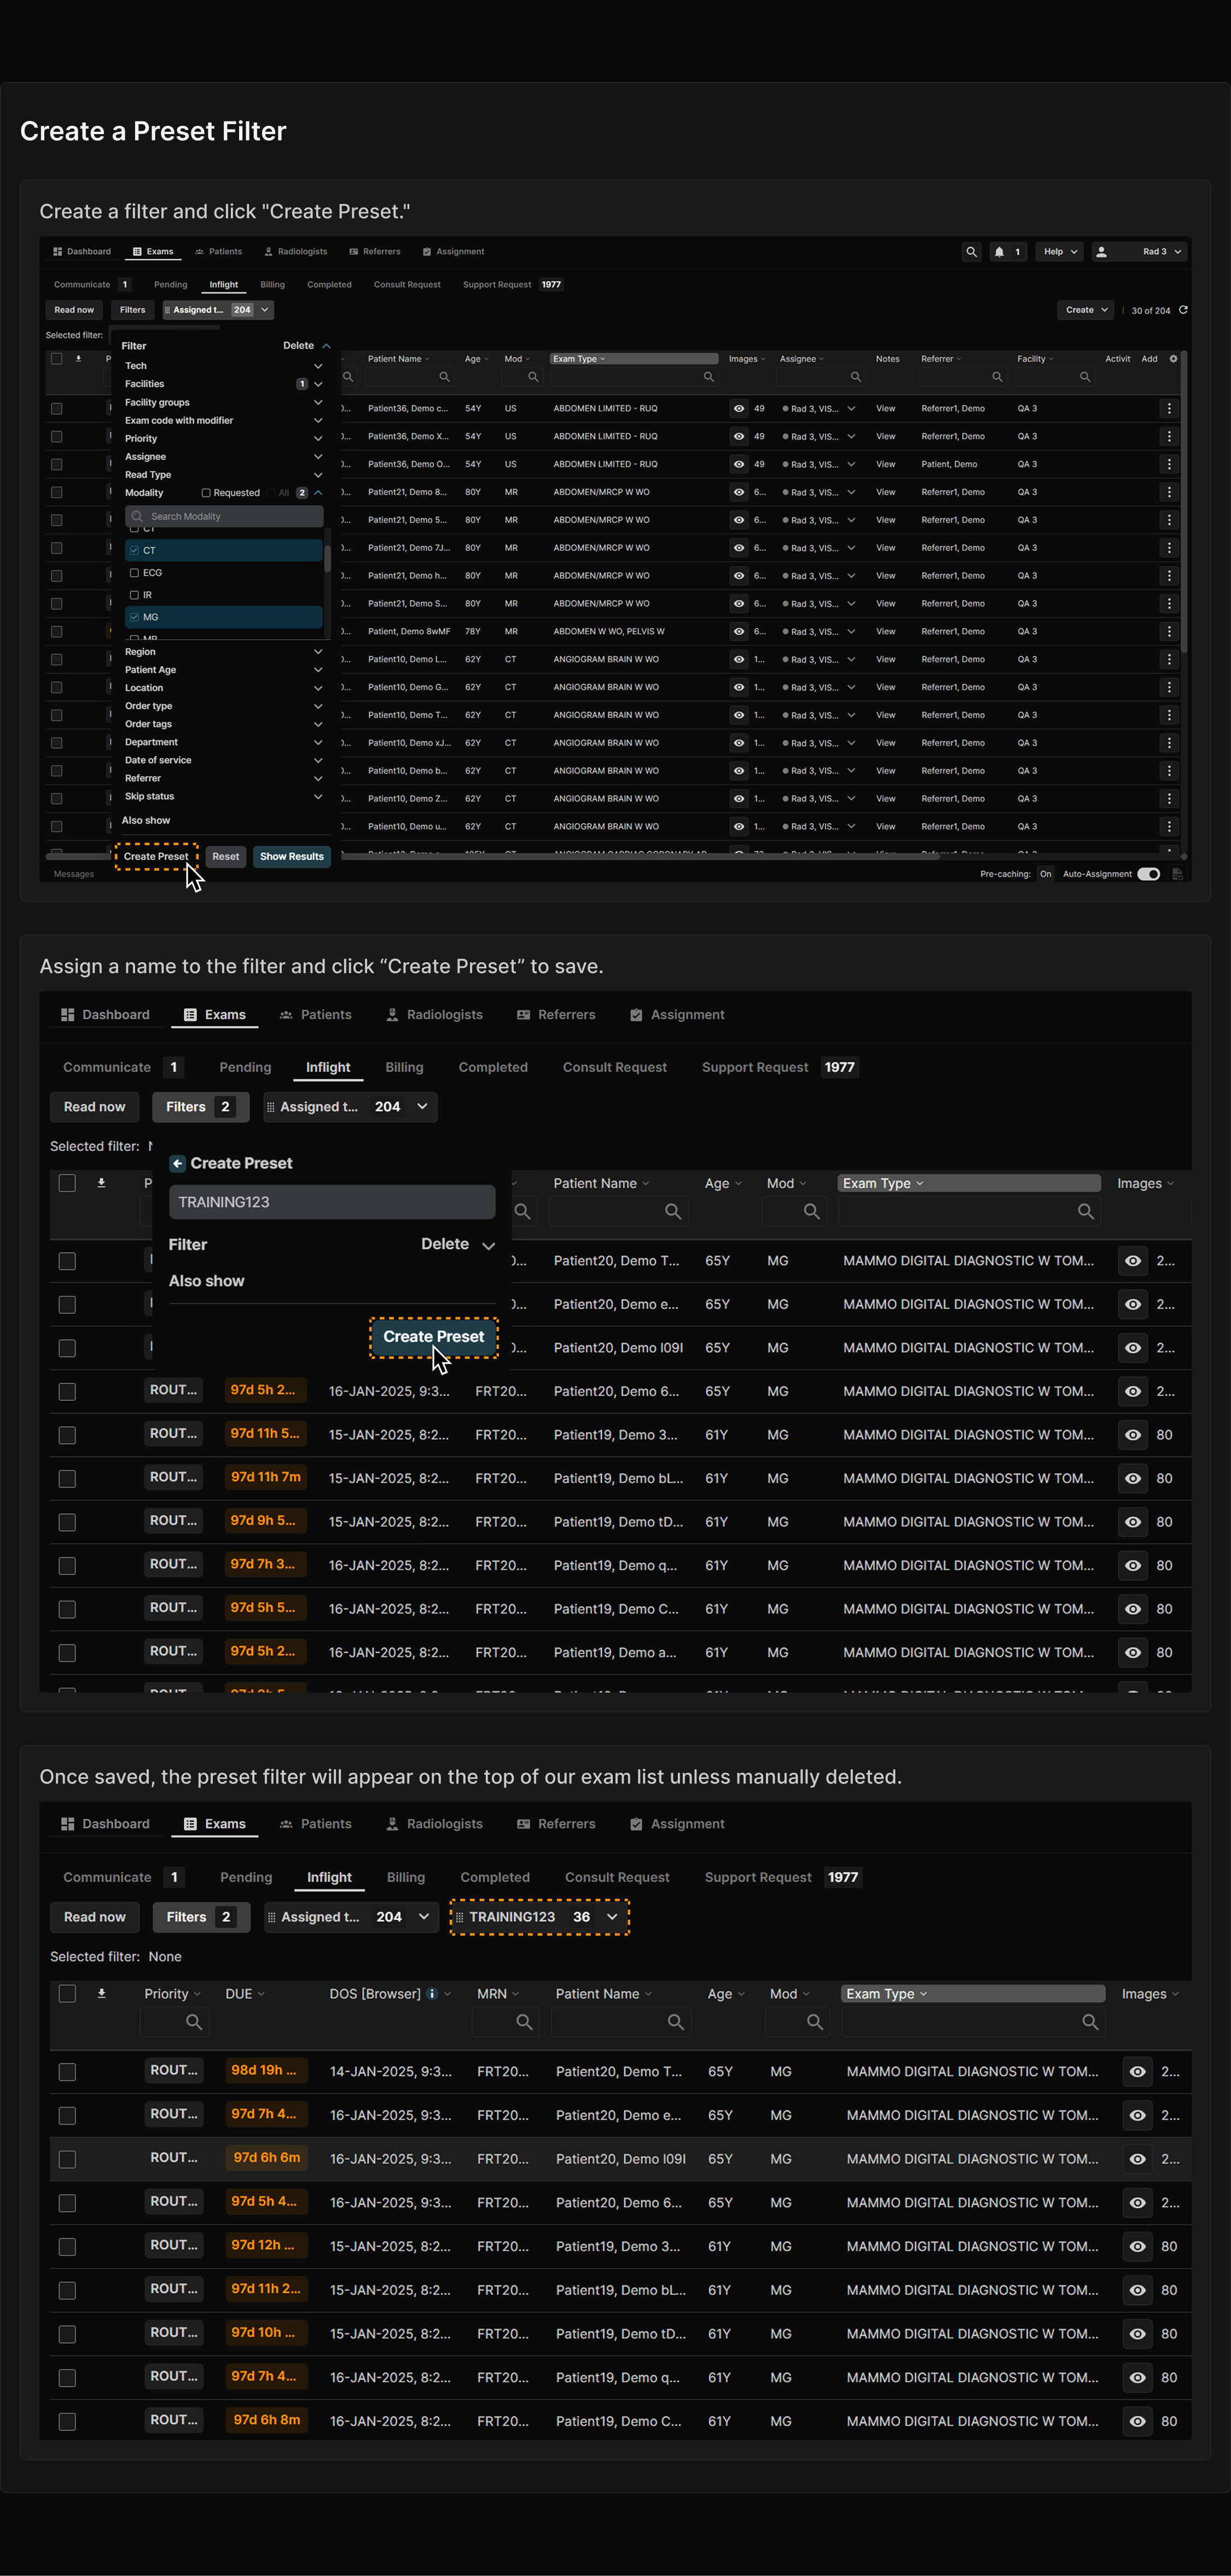The width and height of the screenshot is (1231, 2576).
Task: Tick row checkbox for 97d 11h 7m exam
Action: click(x=67, y=1478)
